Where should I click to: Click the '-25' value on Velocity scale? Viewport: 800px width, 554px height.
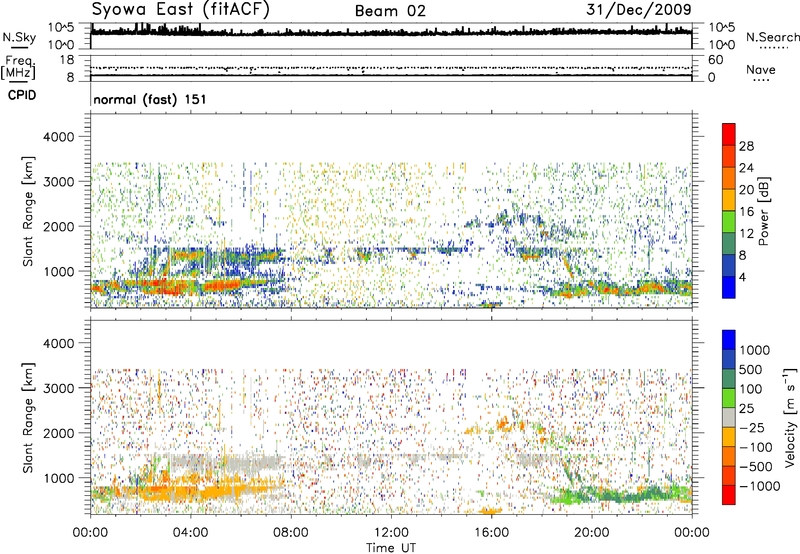(x=752, y=427)
